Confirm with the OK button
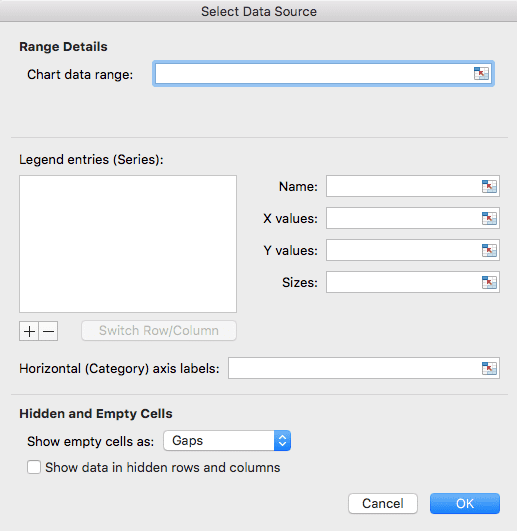Viewport: 517px width, 531px height. (465, 504)
